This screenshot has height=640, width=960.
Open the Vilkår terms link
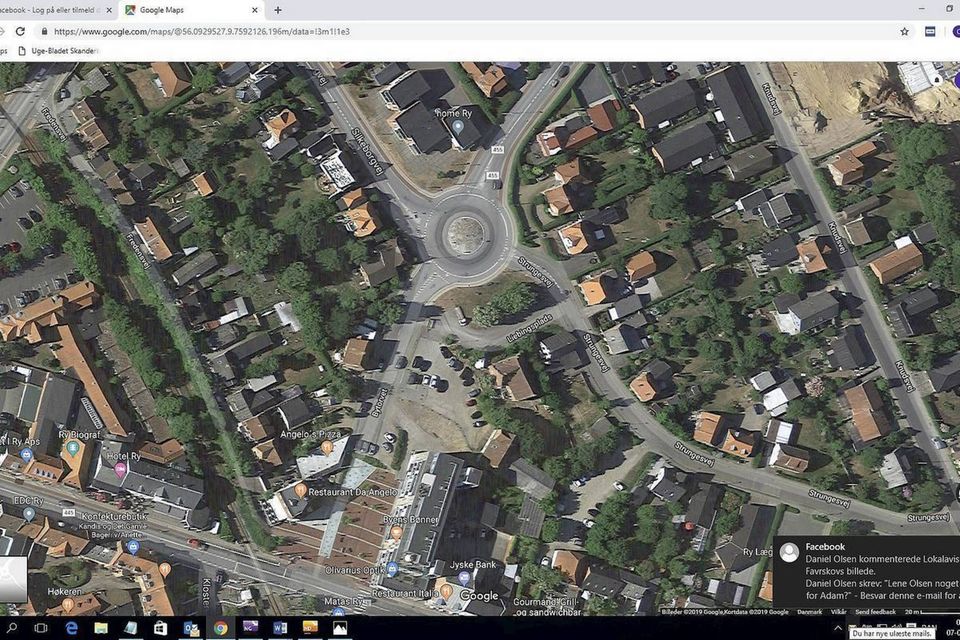(839, 612)
